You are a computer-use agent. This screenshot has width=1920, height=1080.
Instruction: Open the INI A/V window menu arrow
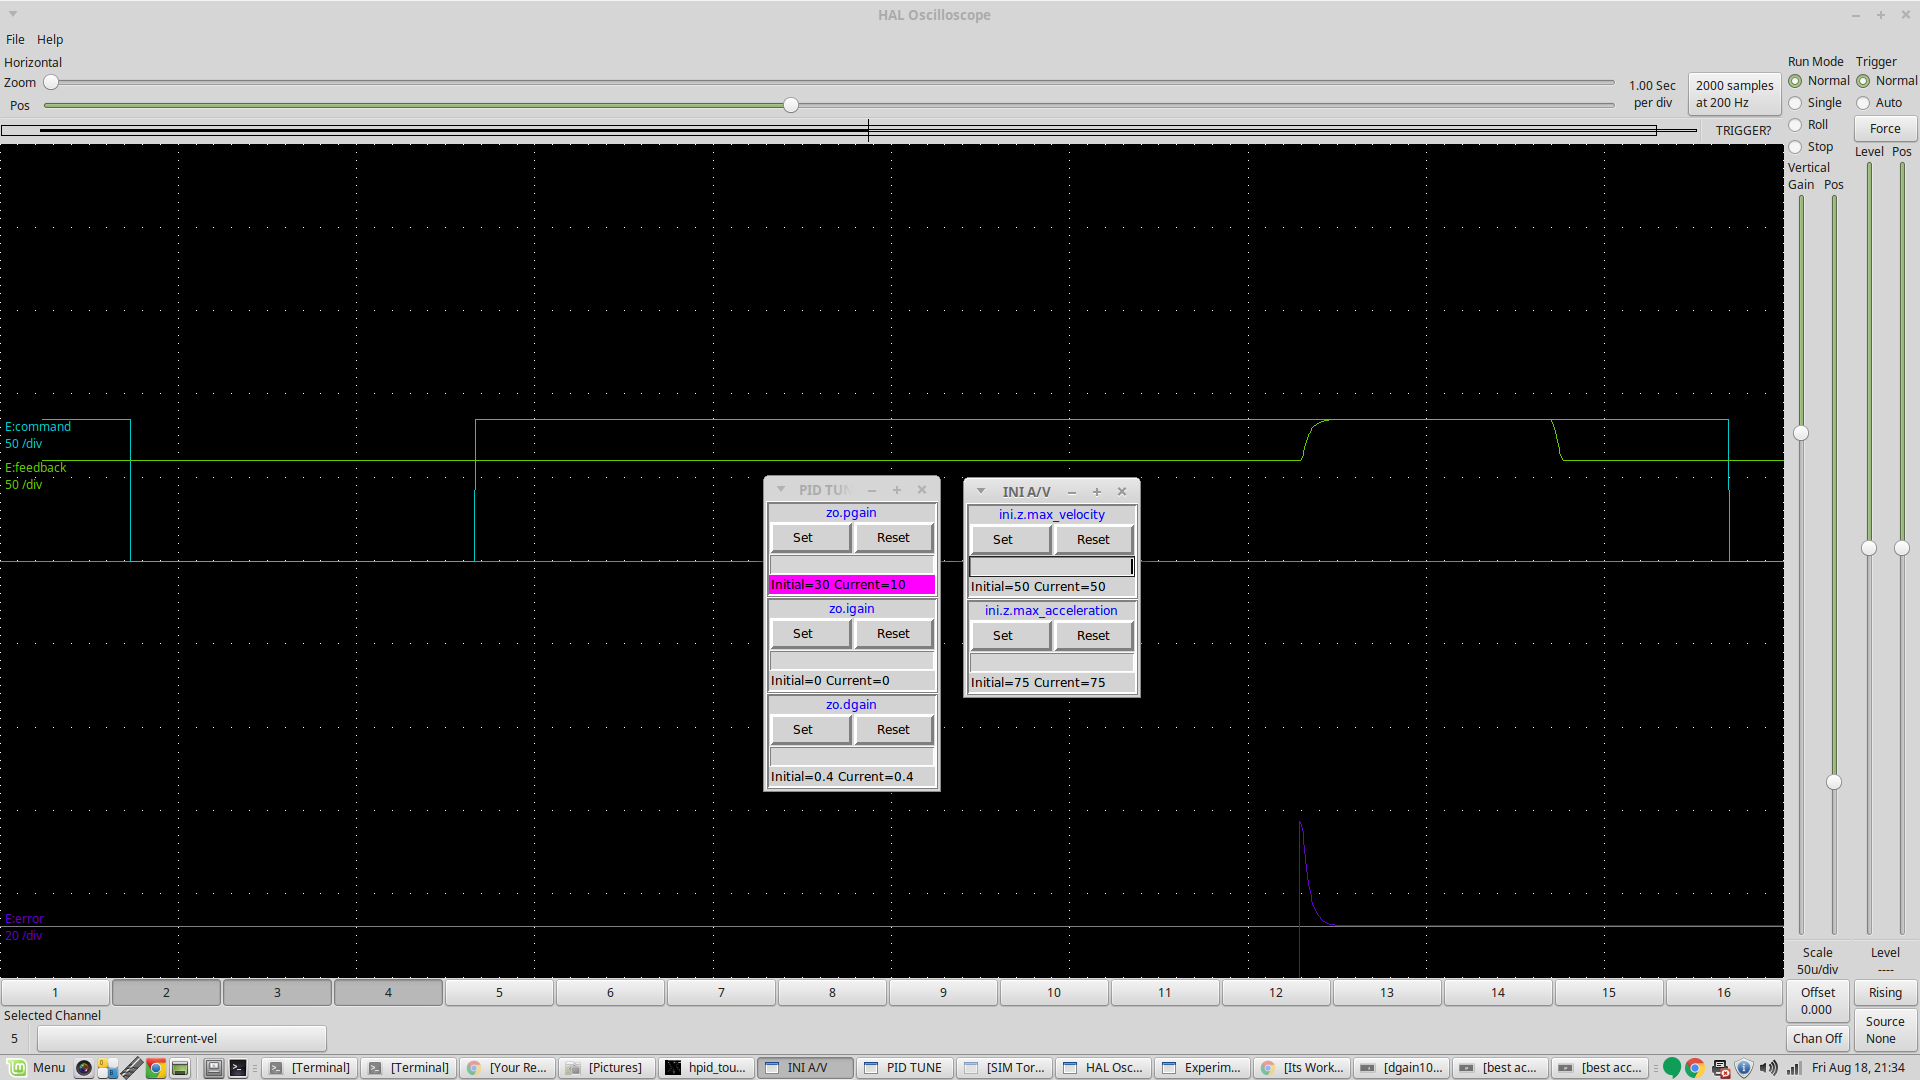[981, 491]
